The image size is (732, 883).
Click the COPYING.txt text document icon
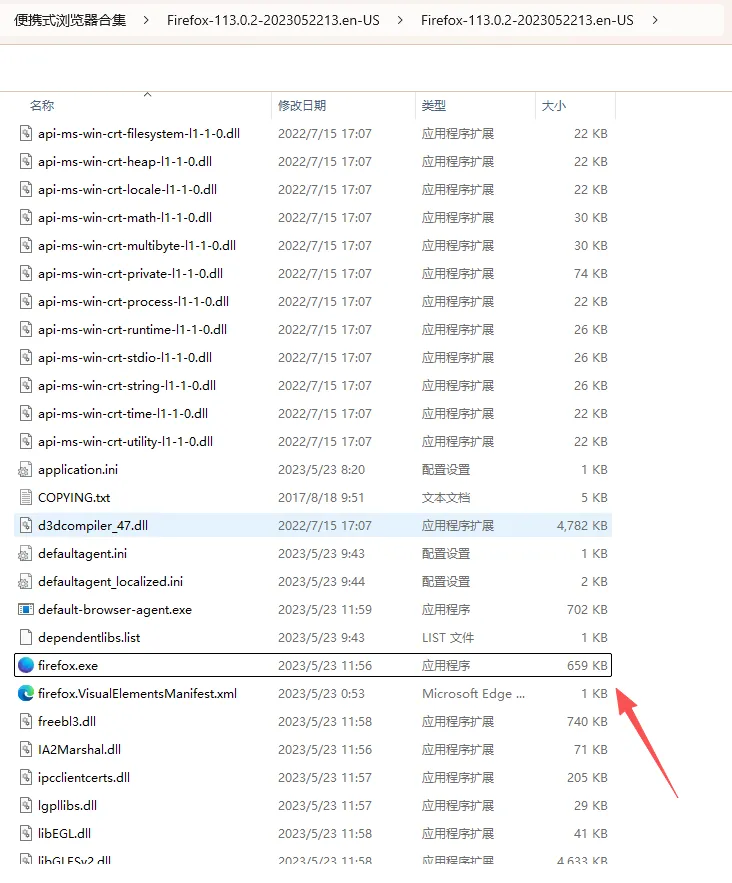tap(26, 497)
